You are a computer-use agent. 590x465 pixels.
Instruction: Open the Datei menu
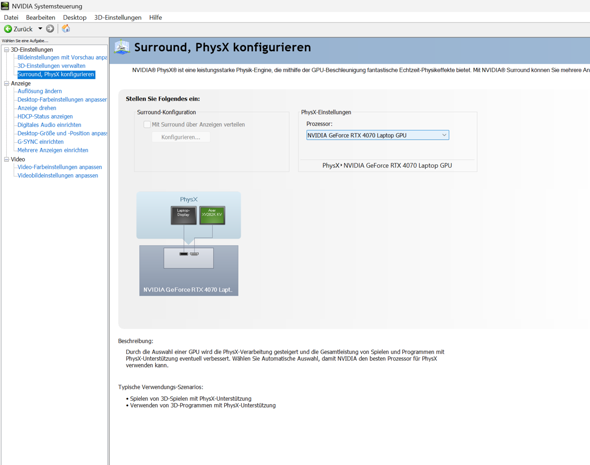(x=11, y=18)
